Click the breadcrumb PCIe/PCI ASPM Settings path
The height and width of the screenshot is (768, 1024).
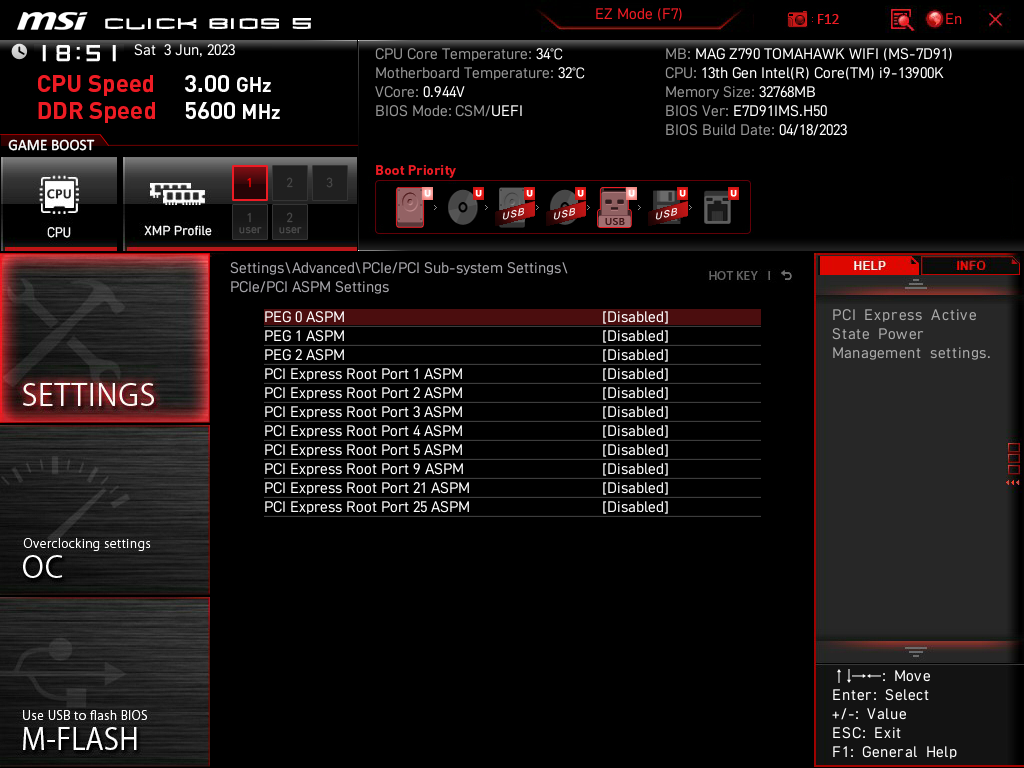309,287
